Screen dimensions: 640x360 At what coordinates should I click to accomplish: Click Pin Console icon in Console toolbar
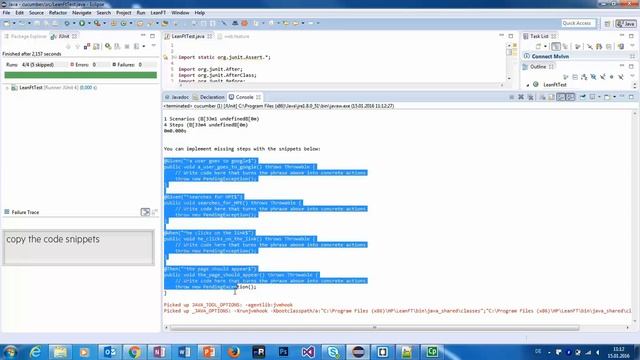(x=583, y=97)
